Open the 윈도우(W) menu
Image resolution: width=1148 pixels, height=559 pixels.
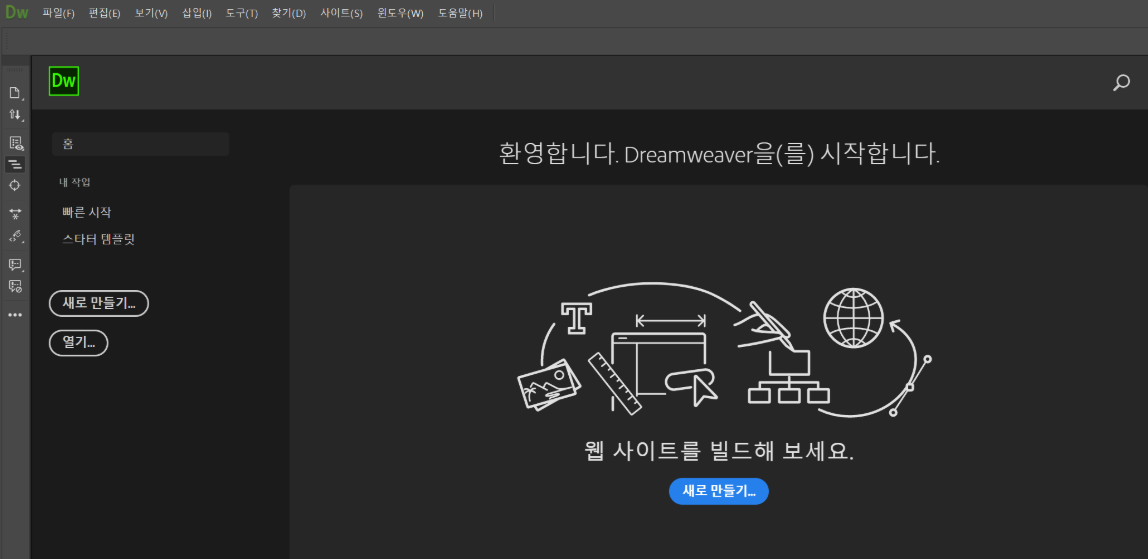[400, 13]
